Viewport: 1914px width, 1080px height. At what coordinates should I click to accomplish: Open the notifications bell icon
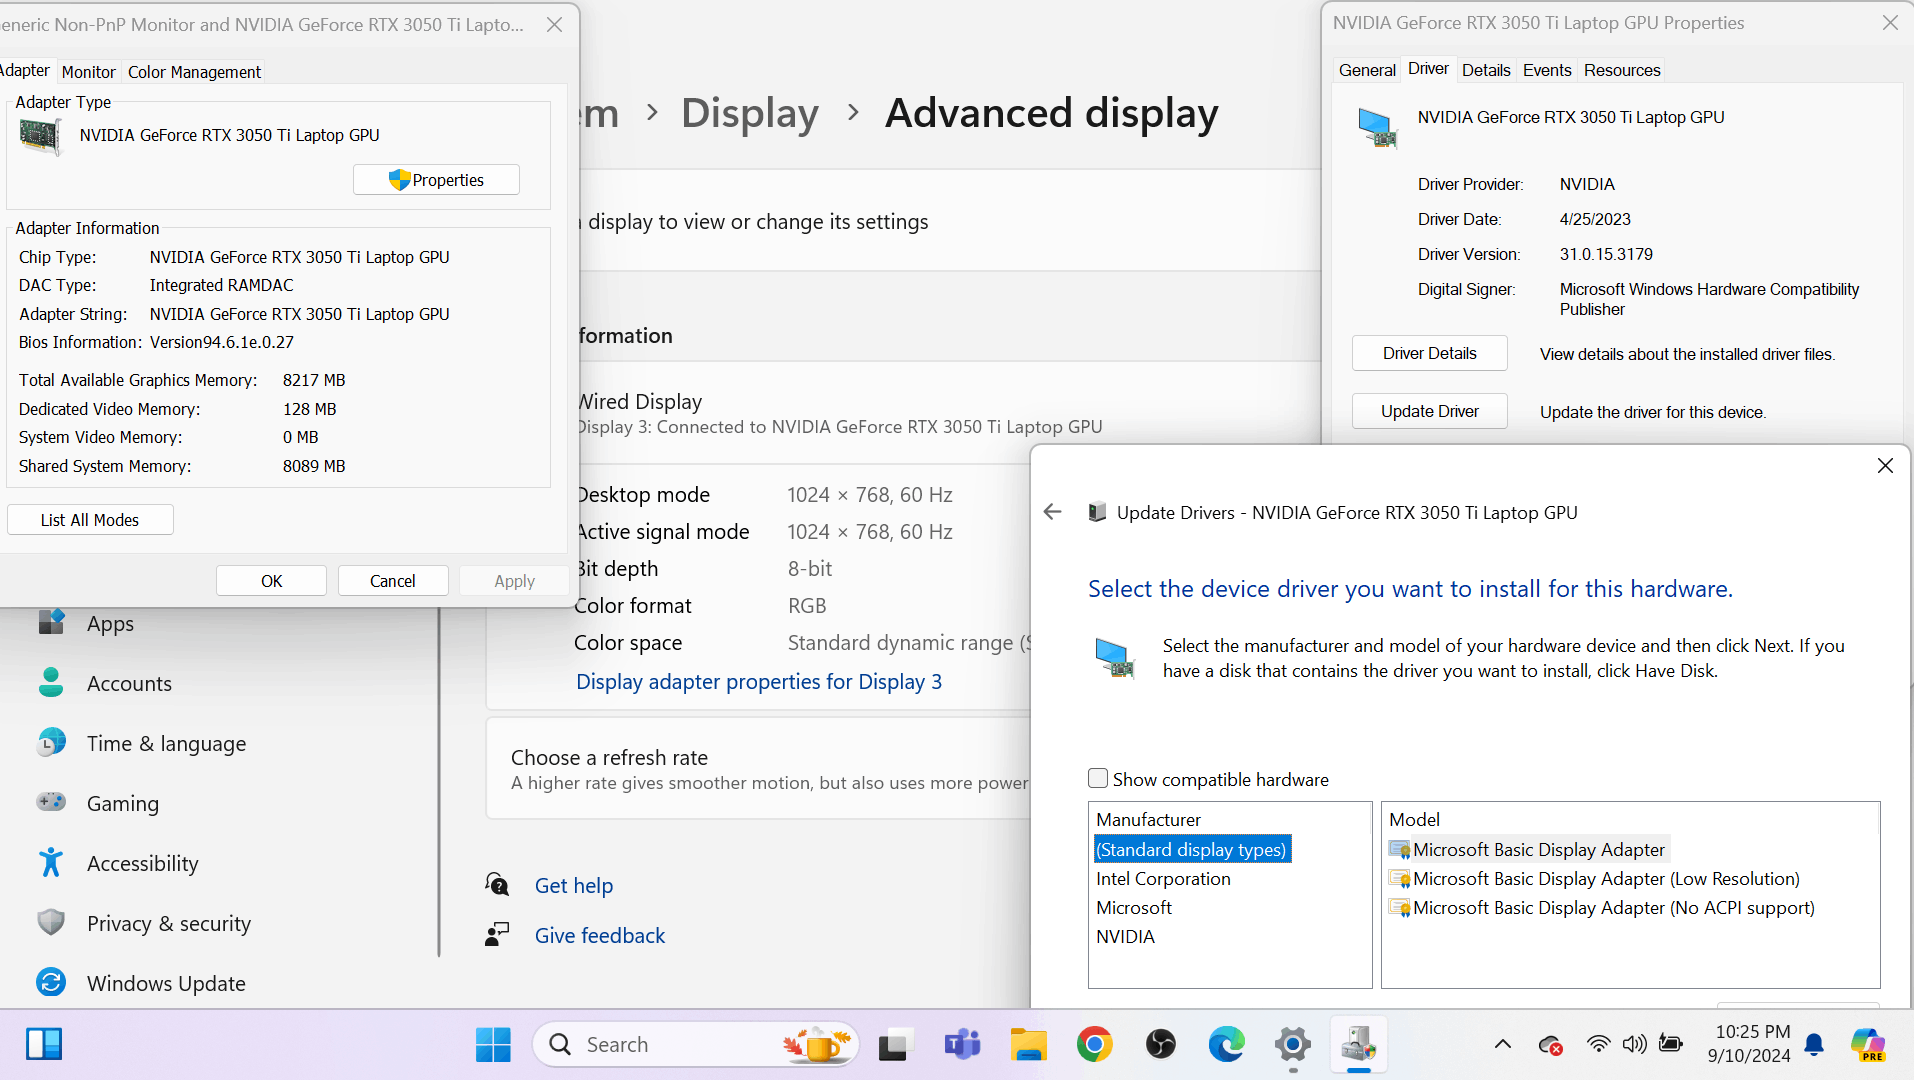(x=1814, y=1044)
